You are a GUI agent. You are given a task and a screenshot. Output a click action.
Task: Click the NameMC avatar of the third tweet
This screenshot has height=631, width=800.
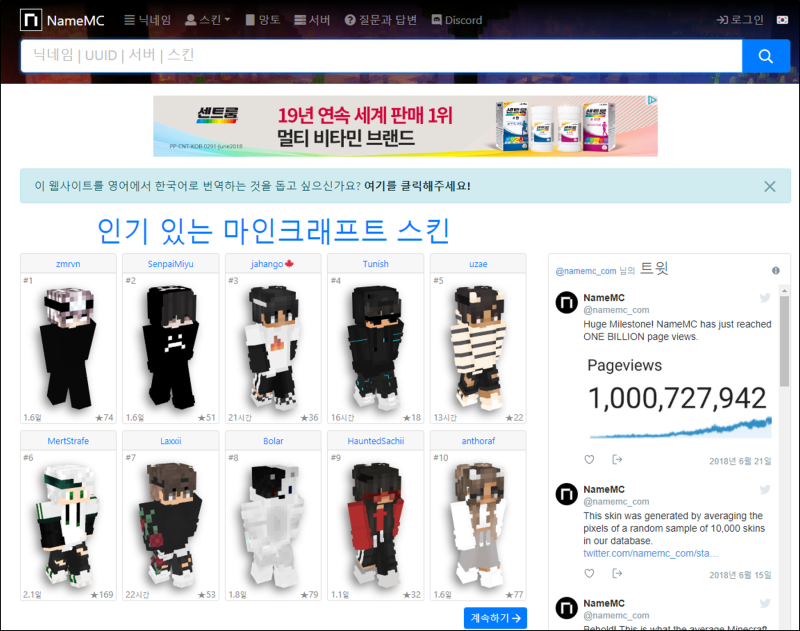(x=566, y=608)
